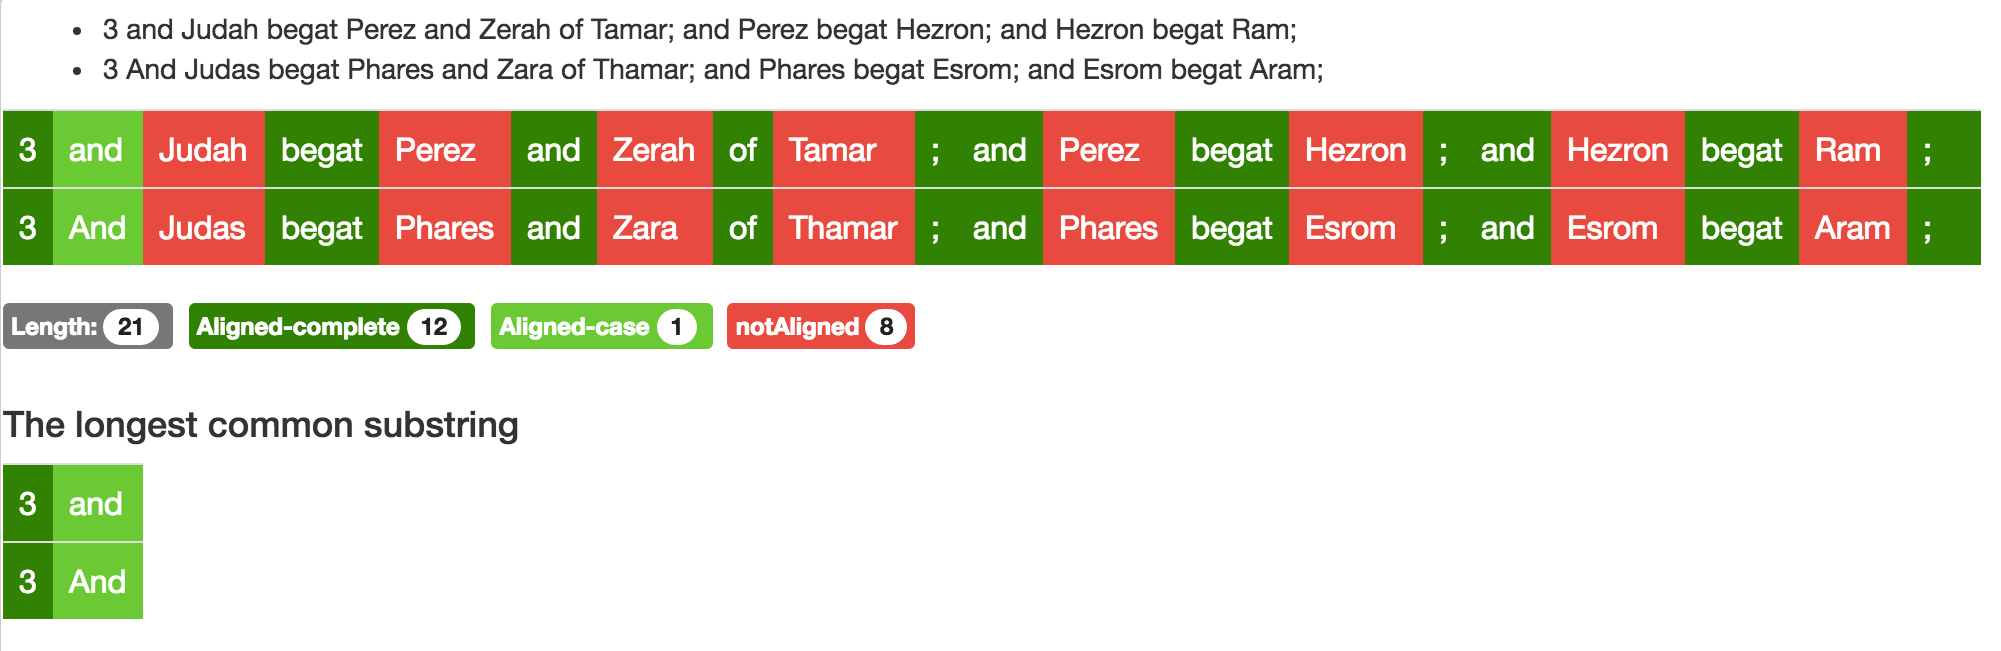This screenshot has width=2001, height=651.
Task: Click the second bullet sentence about Judas
Action: [x=712, y=70]
